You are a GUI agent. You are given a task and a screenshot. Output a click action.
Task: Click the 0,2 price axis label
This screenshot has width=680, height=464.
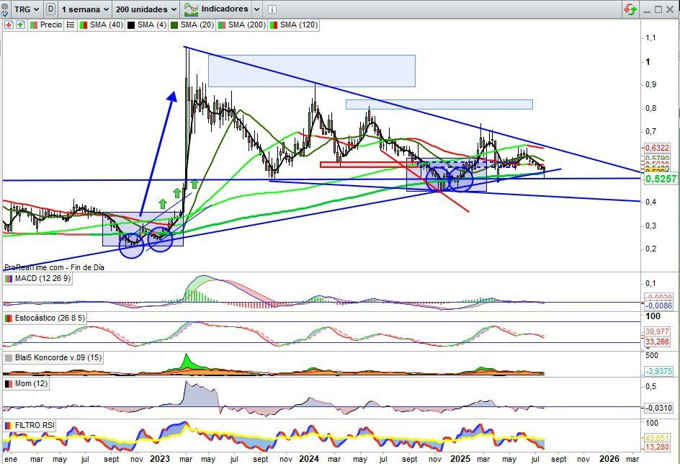(651, 249)
